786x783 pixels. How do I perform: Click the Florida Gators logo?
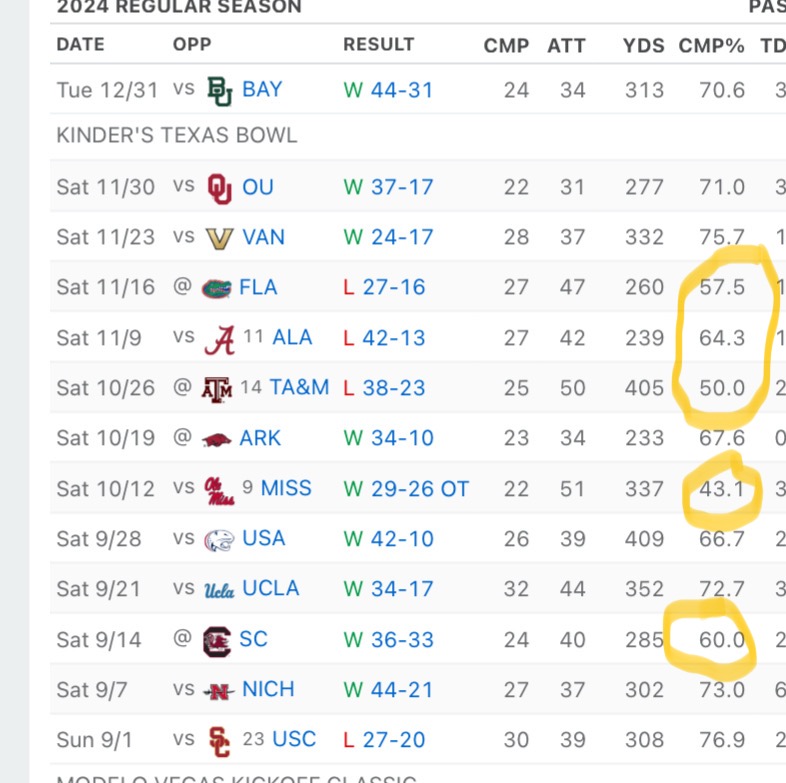tap(217, 288)
